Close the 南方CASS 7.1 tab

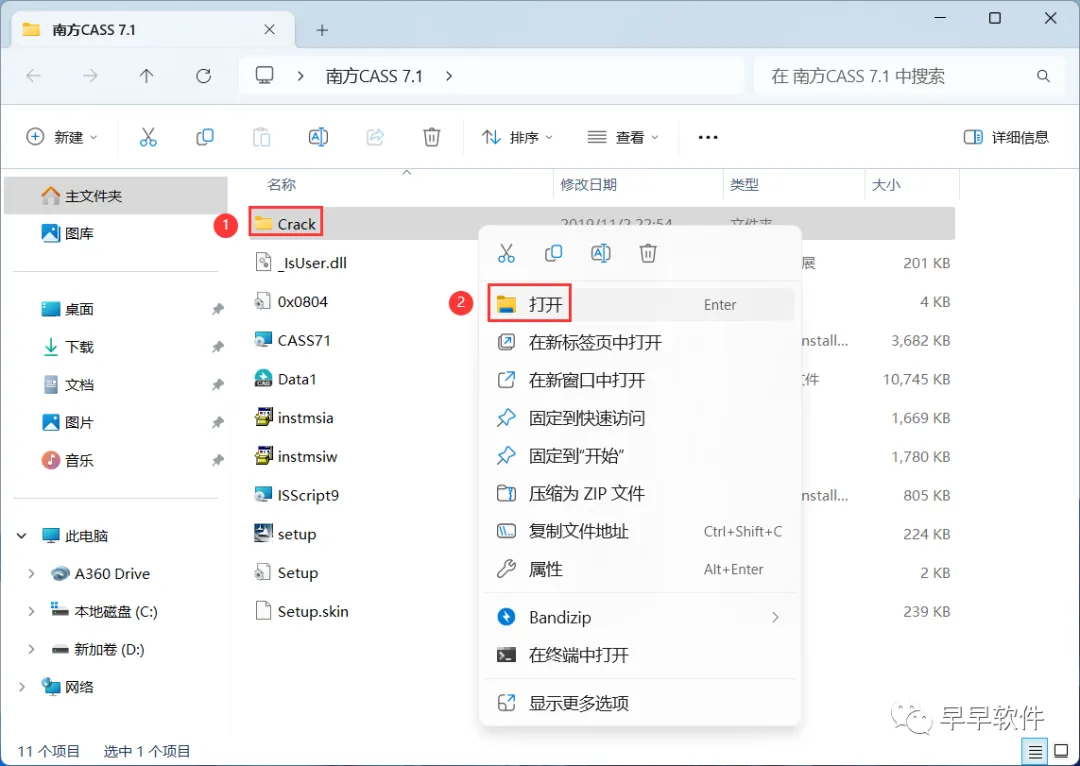[x=269, y=29]
